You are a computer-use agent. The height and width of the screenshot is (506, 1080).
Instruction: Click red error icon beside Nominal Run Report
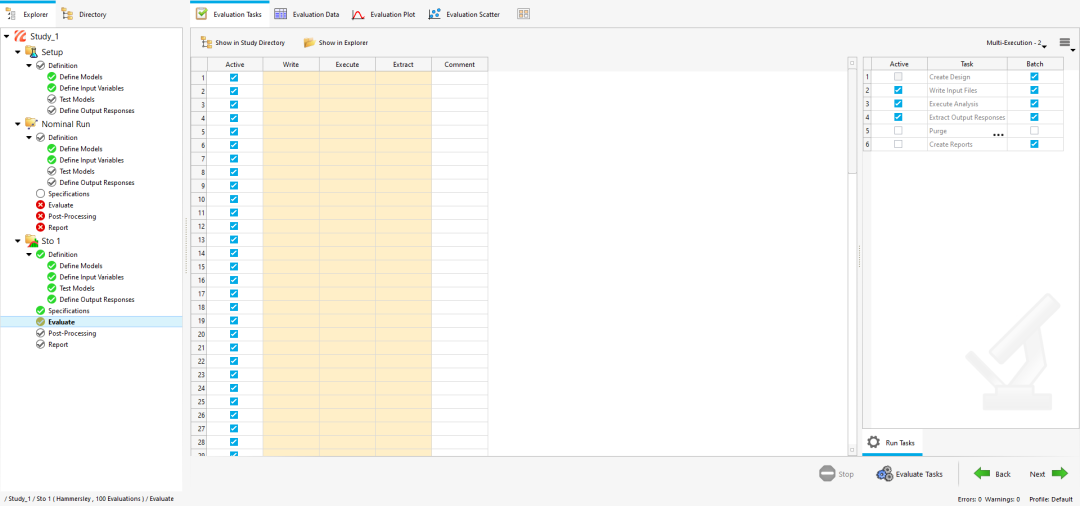pos(41,227)
